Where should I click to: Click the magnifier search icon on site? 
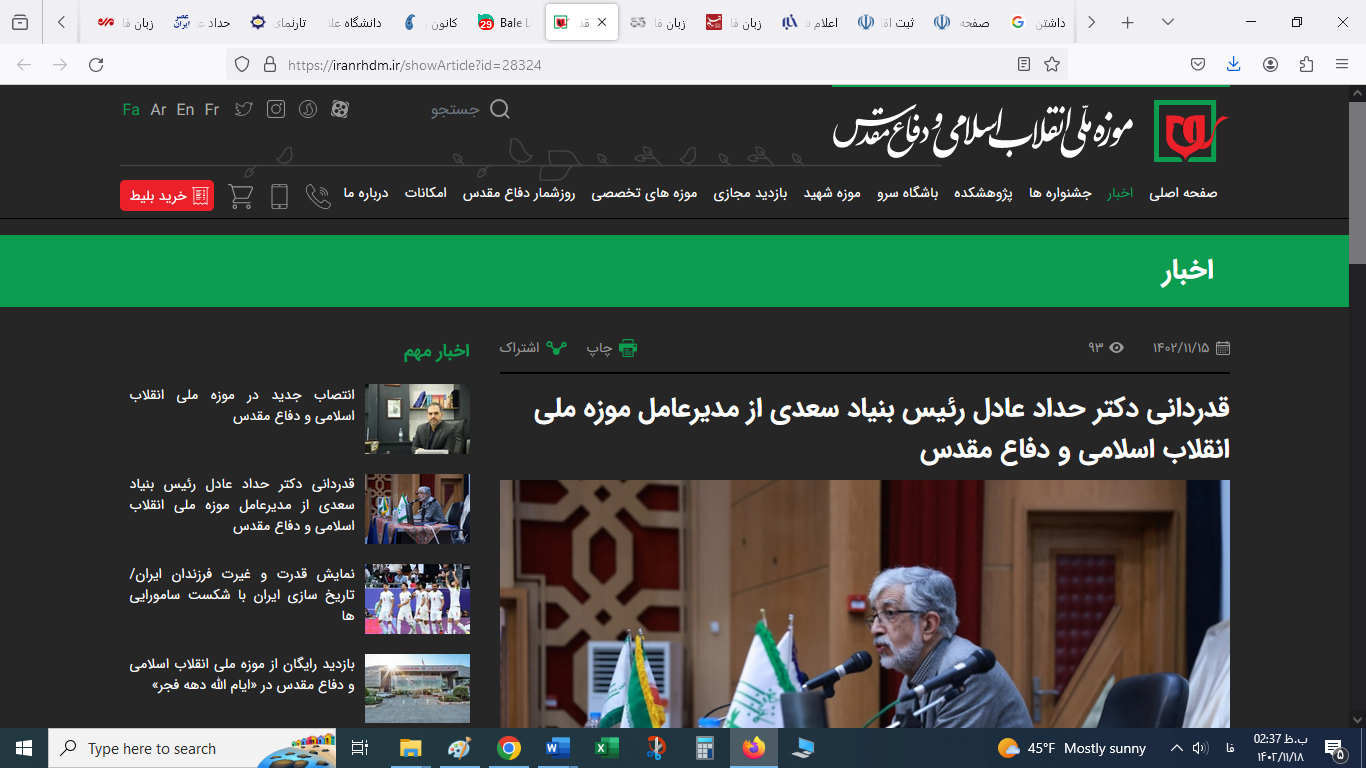click(x=500, y=110)
